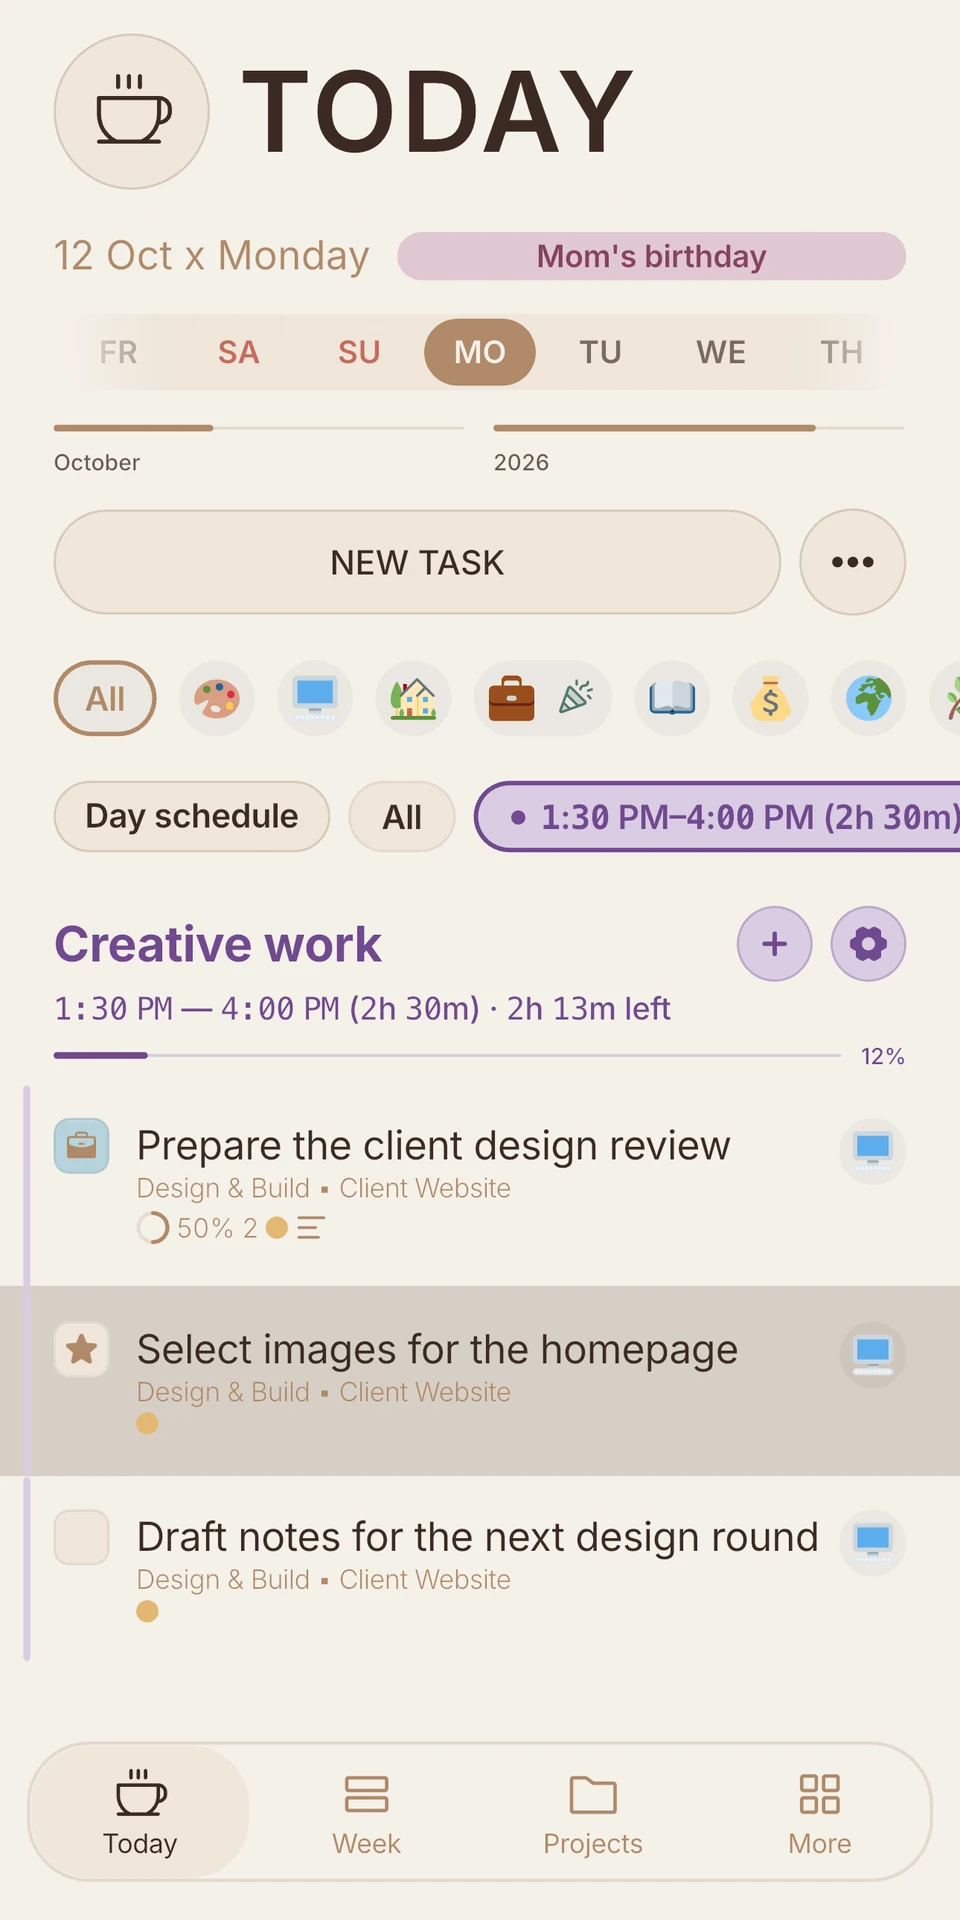960x1920 pixels.
Task: Click project path under Draft notes task
Action: 324,1580
